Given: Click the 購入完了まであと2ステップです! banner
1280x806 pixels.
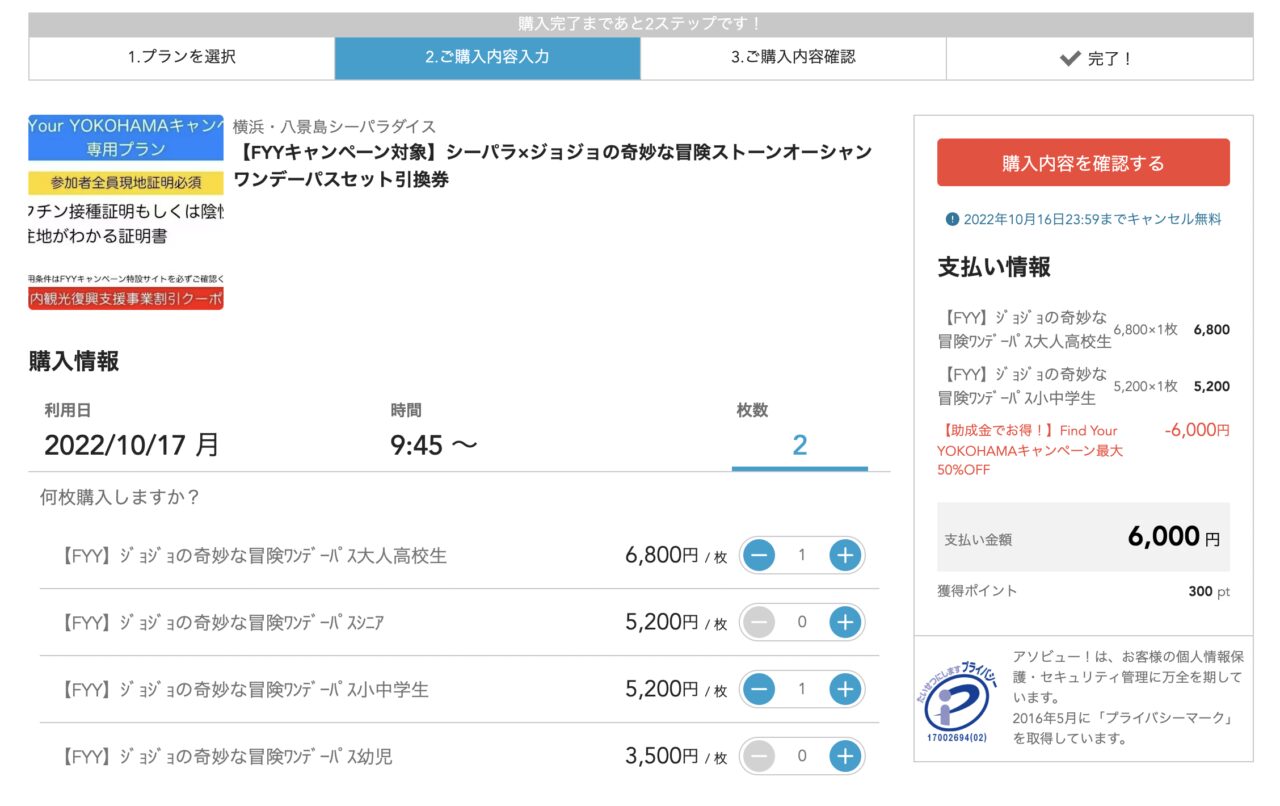Looking at the screenshot, I should (641, 24).
